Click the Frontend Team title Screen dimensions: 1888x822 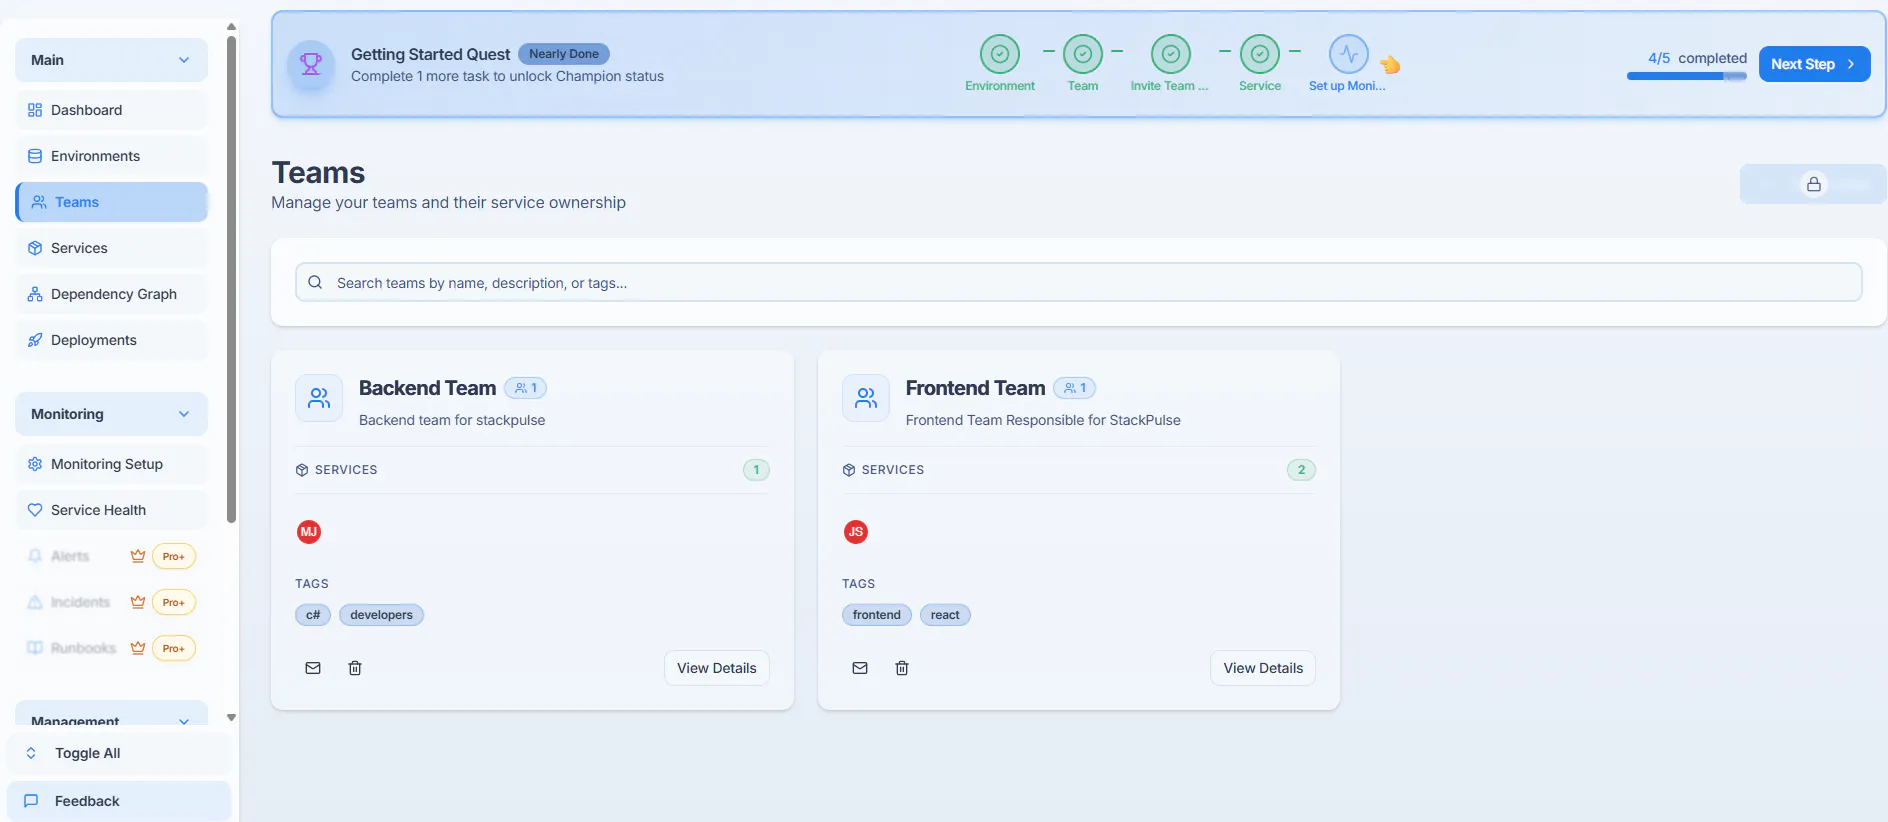click(975, 388)
